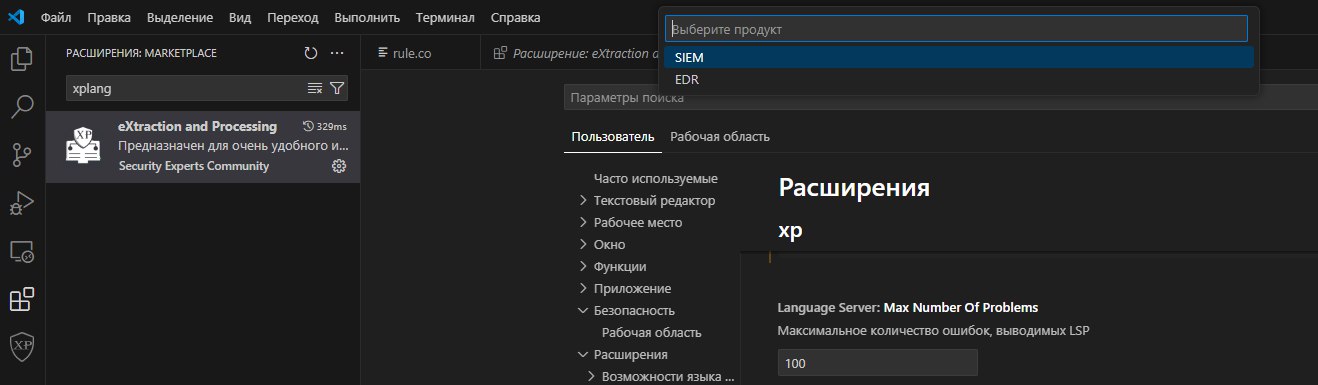Open the Терминал menu
1318x385 pixels.
445,18
